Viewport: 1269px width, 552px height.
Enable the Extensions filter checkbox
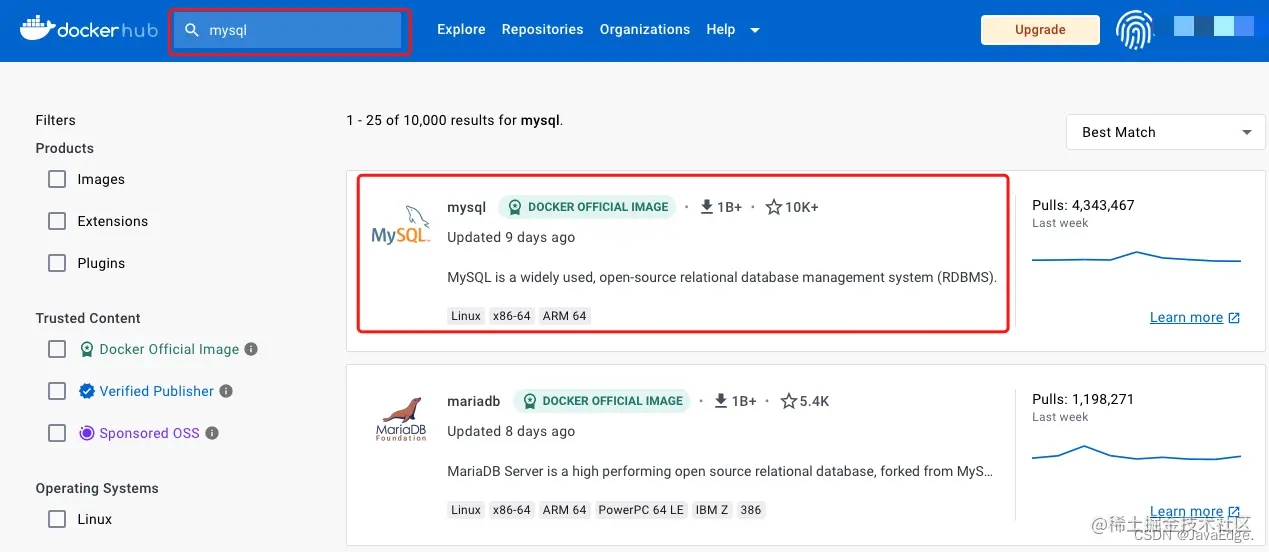57,221
